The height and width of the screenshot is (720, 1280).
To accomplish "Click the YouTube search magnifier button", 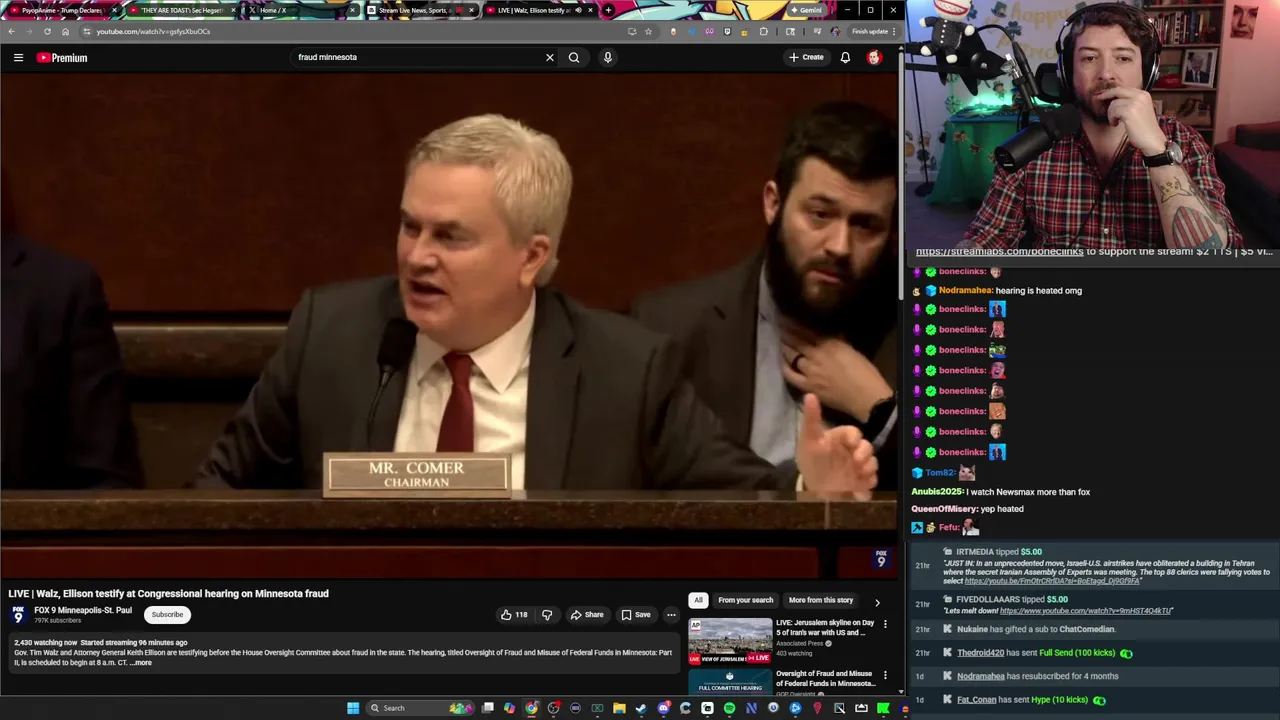I will point(574,57).
